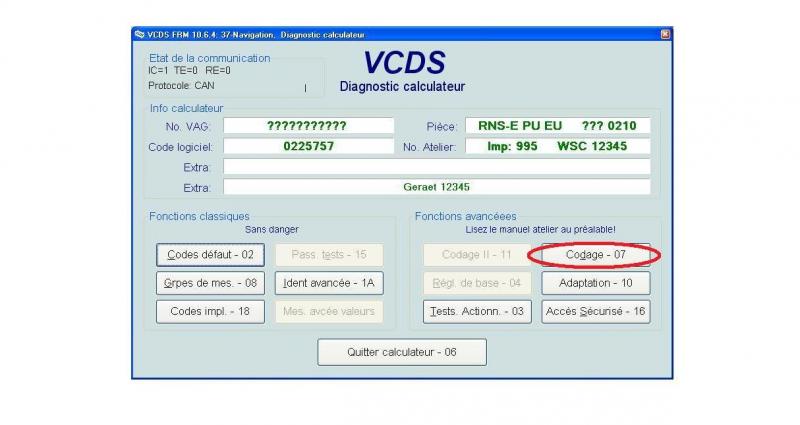The height and width of the screenshot is (425, 800).
Task: Open Accès Sécurisé - 16
Action: 595,312
